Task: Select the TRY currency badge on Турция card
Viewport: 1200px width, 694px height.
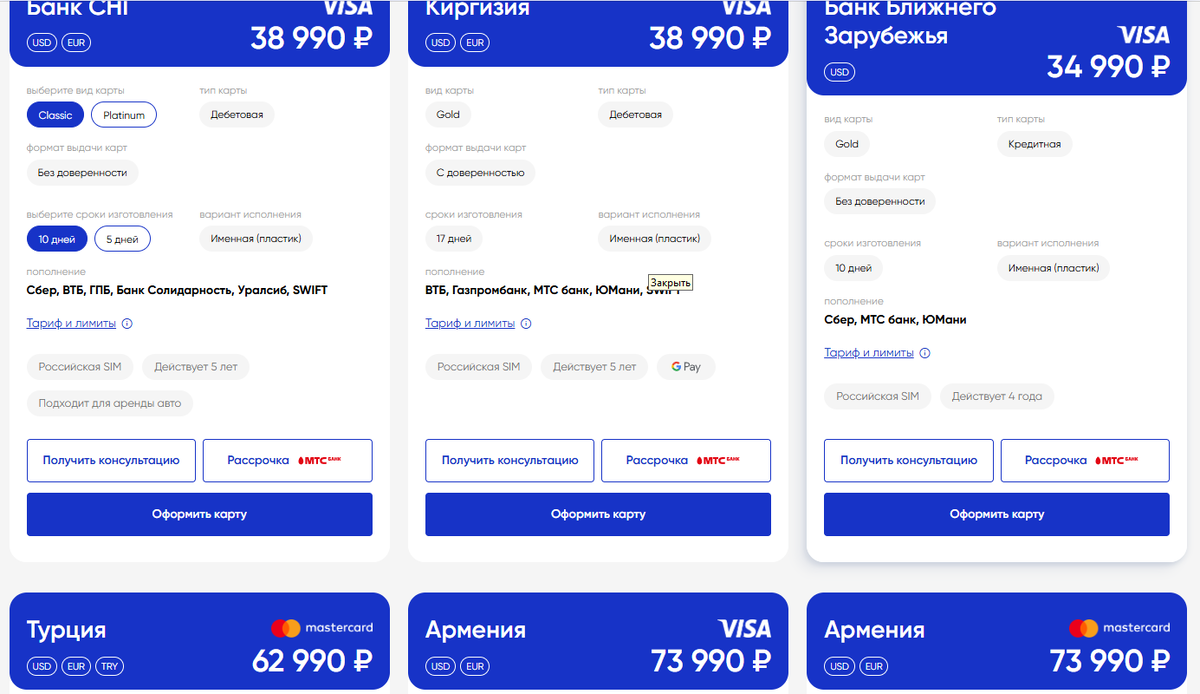Action: click(109, 666)
